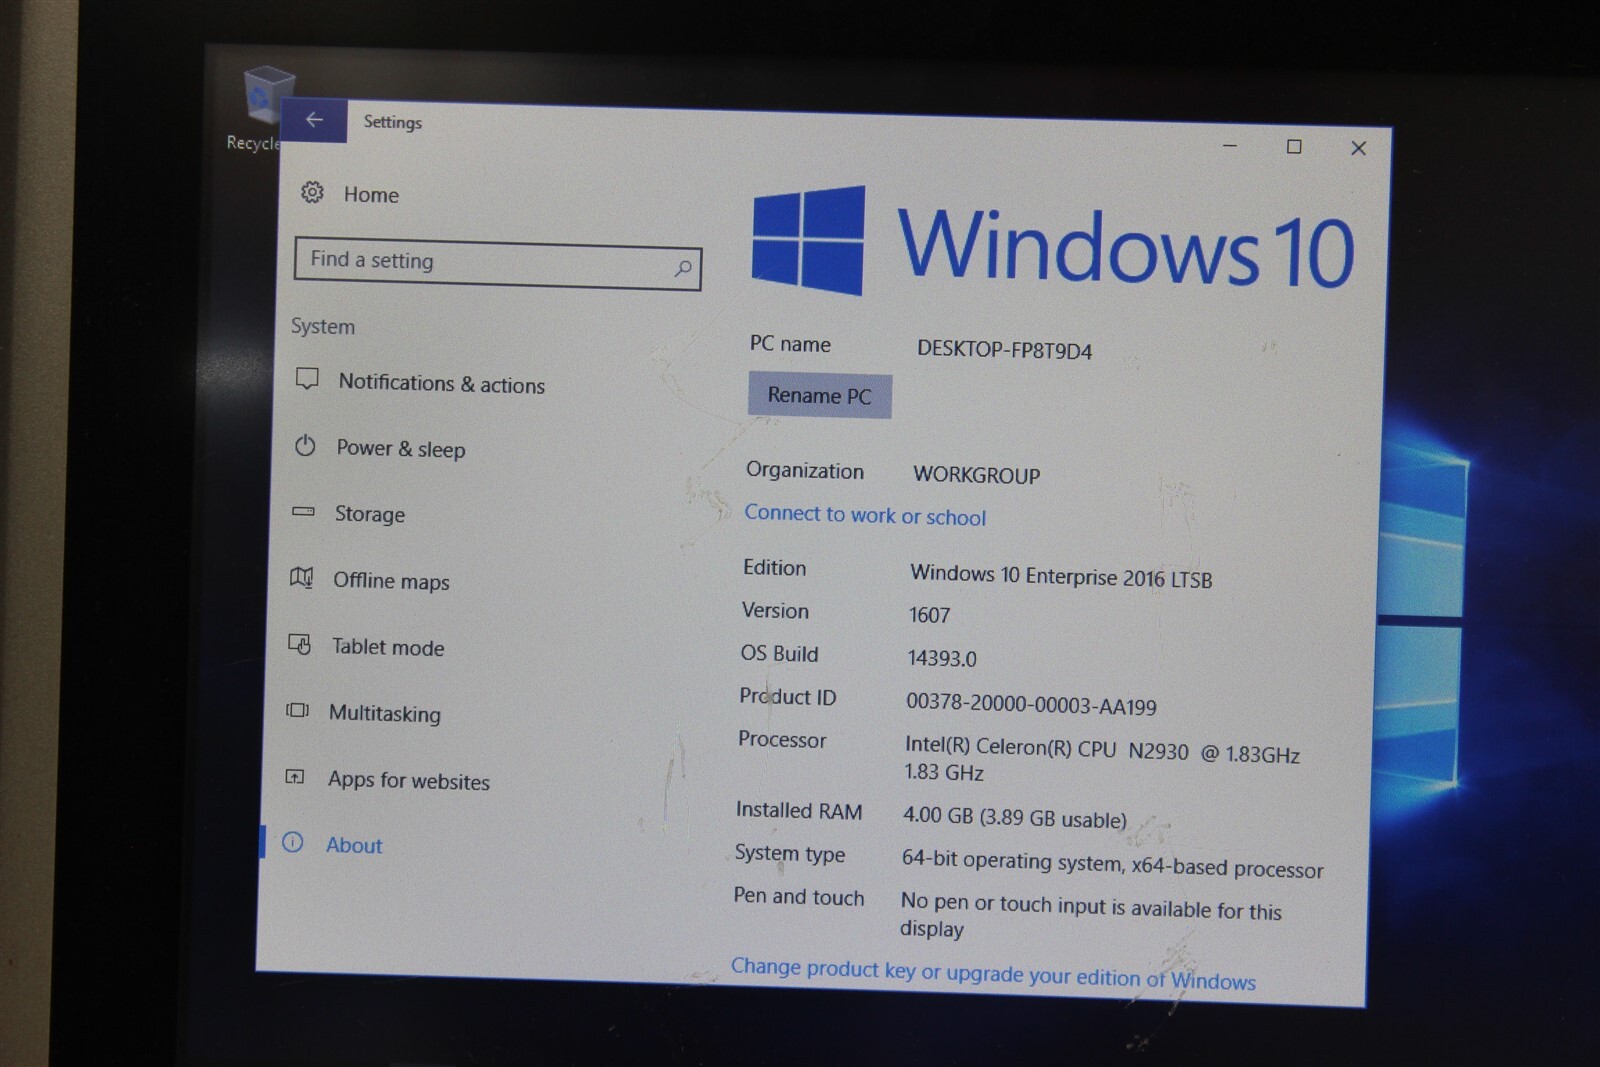Click Installed RAM value 4.00 GB

click(1015, 817)
